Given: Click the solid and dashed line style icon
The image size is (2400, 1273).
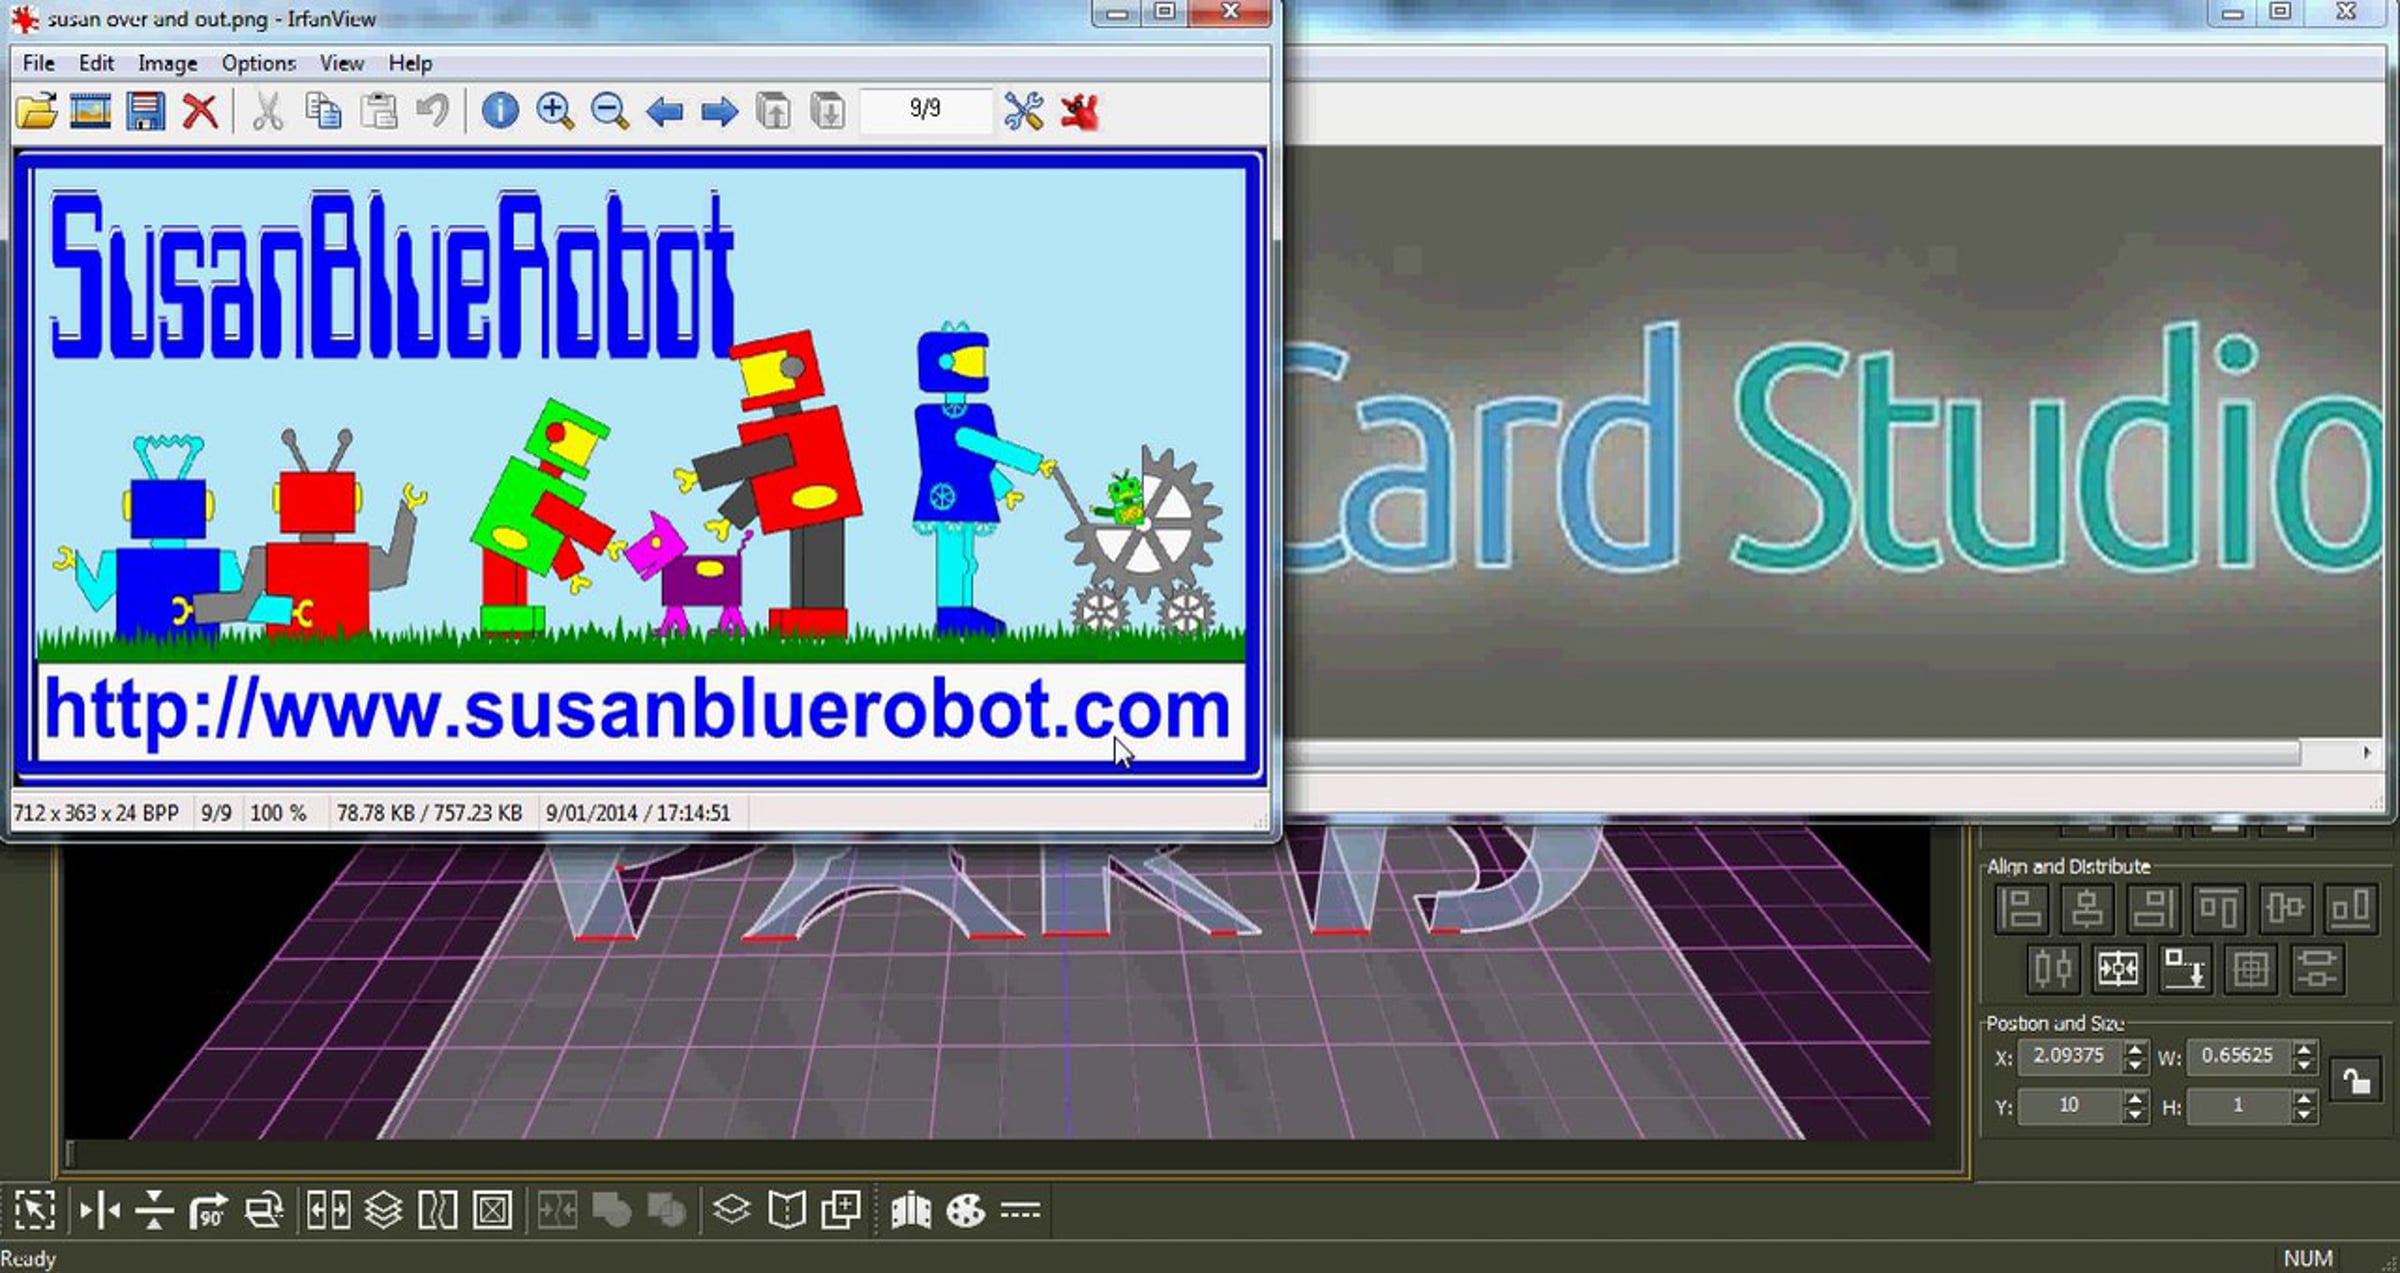Looking at the screenshot, I should 1020,1211.
